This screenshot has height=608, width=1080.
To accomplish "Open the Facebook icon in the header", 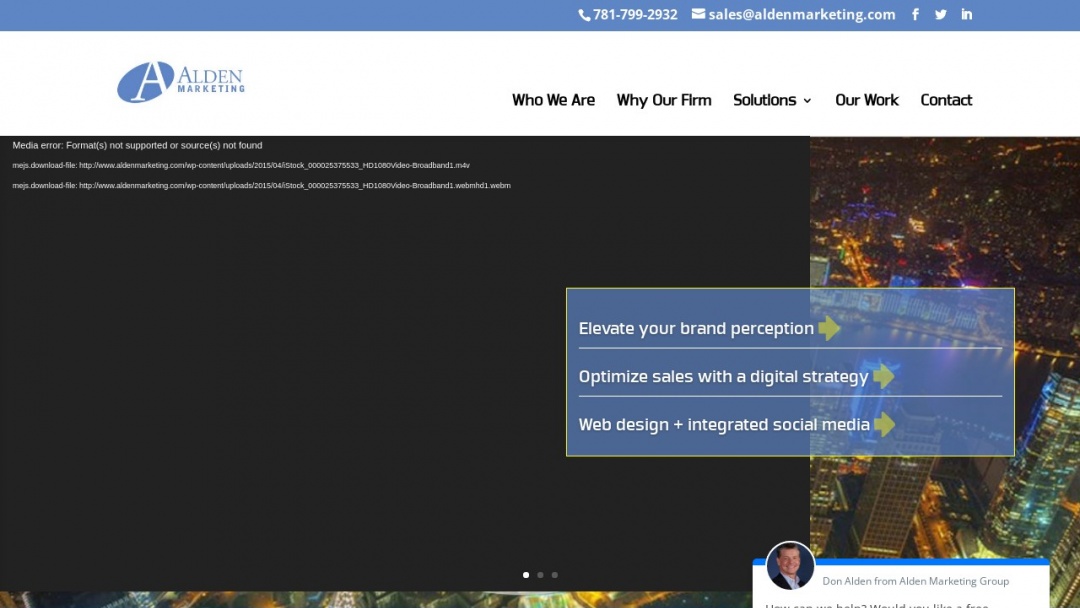I will [915, 14].
